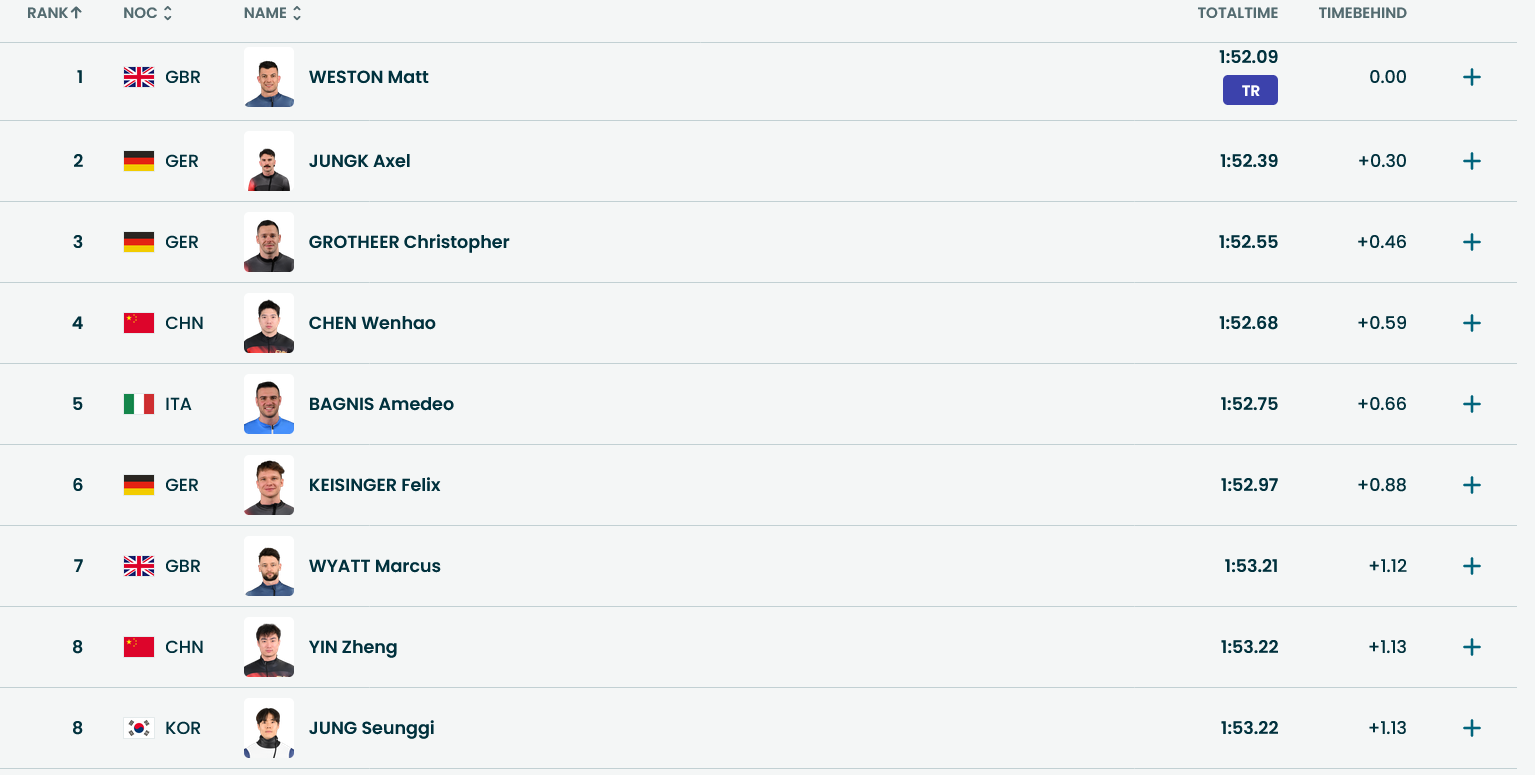Open GROTHEER Christopher's name link
1535x775 pixels.
point(409,242)
